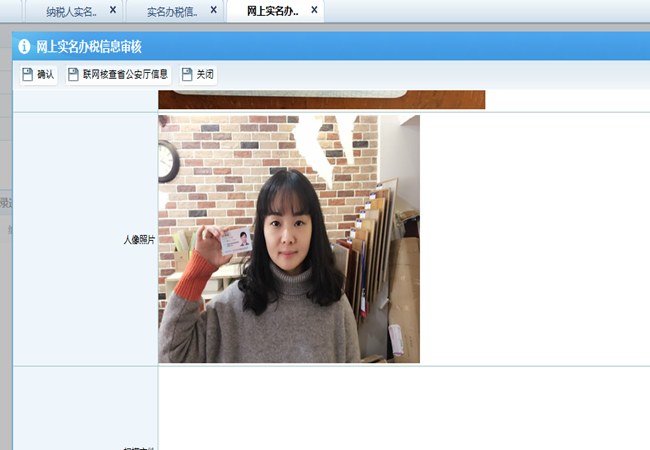650x450 pixels.
Task: Close the 纳税人实名.. tab
Action: [113, 10]
